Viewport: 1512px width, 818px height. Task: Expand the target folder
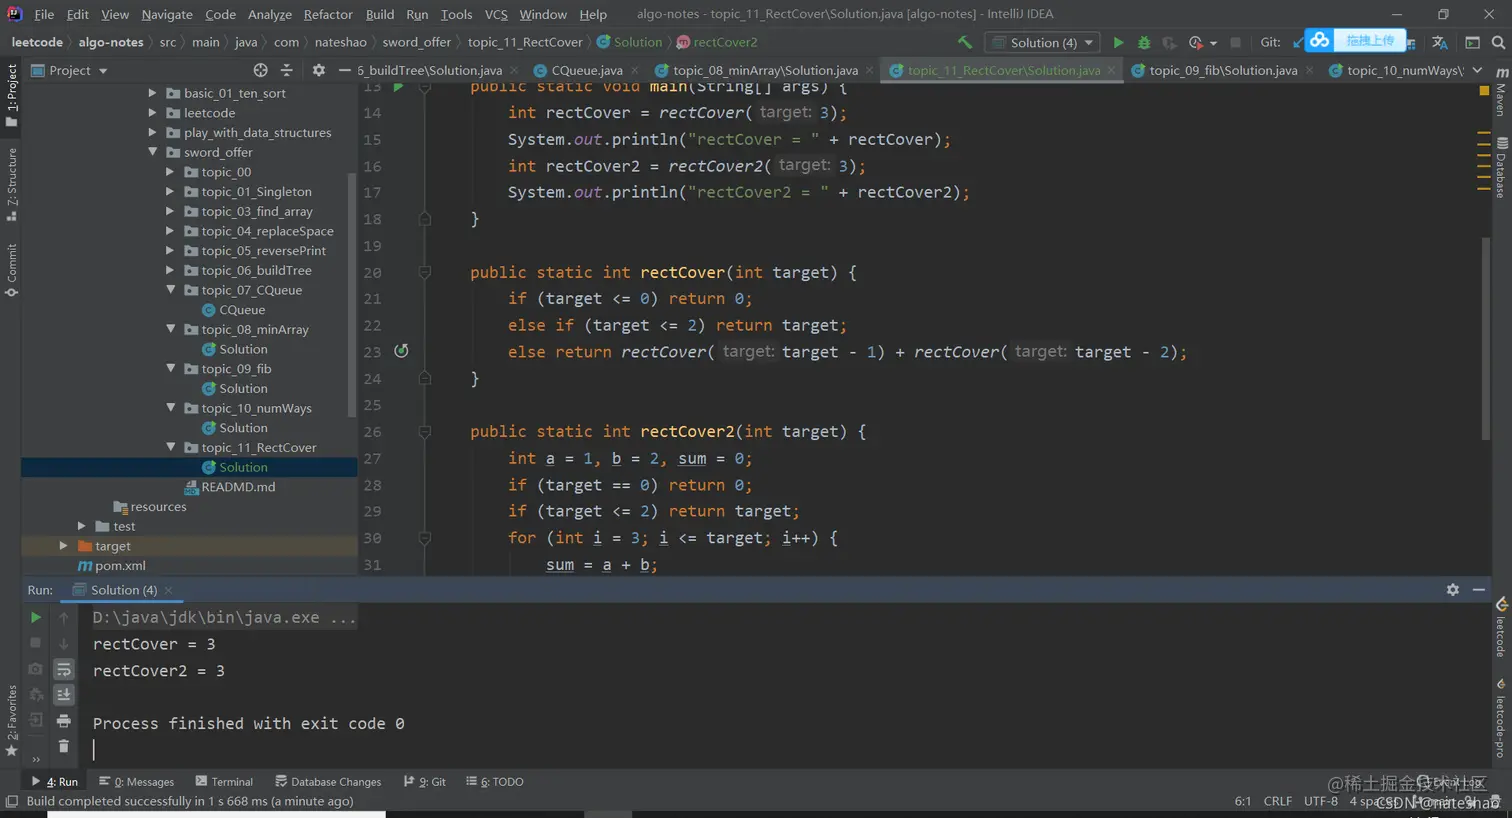[64, 546]
